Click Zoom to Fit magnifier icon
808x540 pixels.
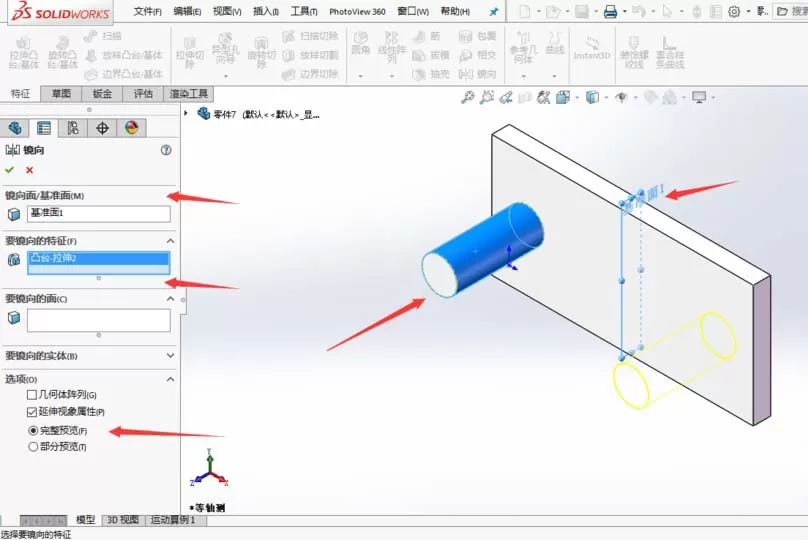coord(467,97)
